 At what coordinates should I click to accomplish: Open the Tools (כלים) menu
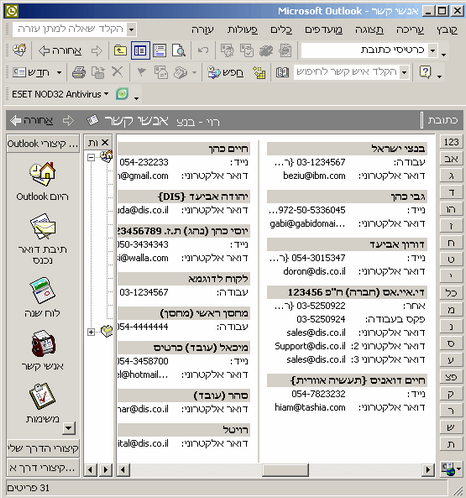281,30
